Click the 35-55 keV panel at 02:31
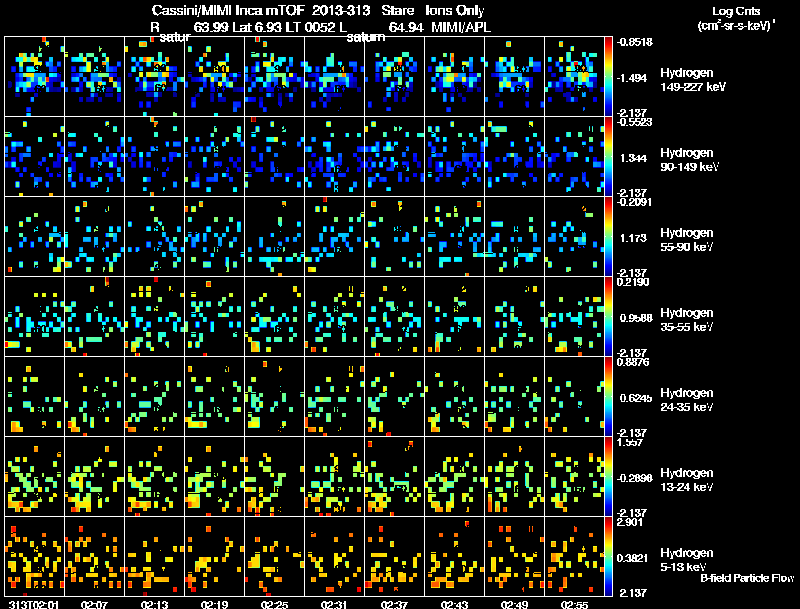The width and height of the screenshot is (800, 609). coord(335,317)
